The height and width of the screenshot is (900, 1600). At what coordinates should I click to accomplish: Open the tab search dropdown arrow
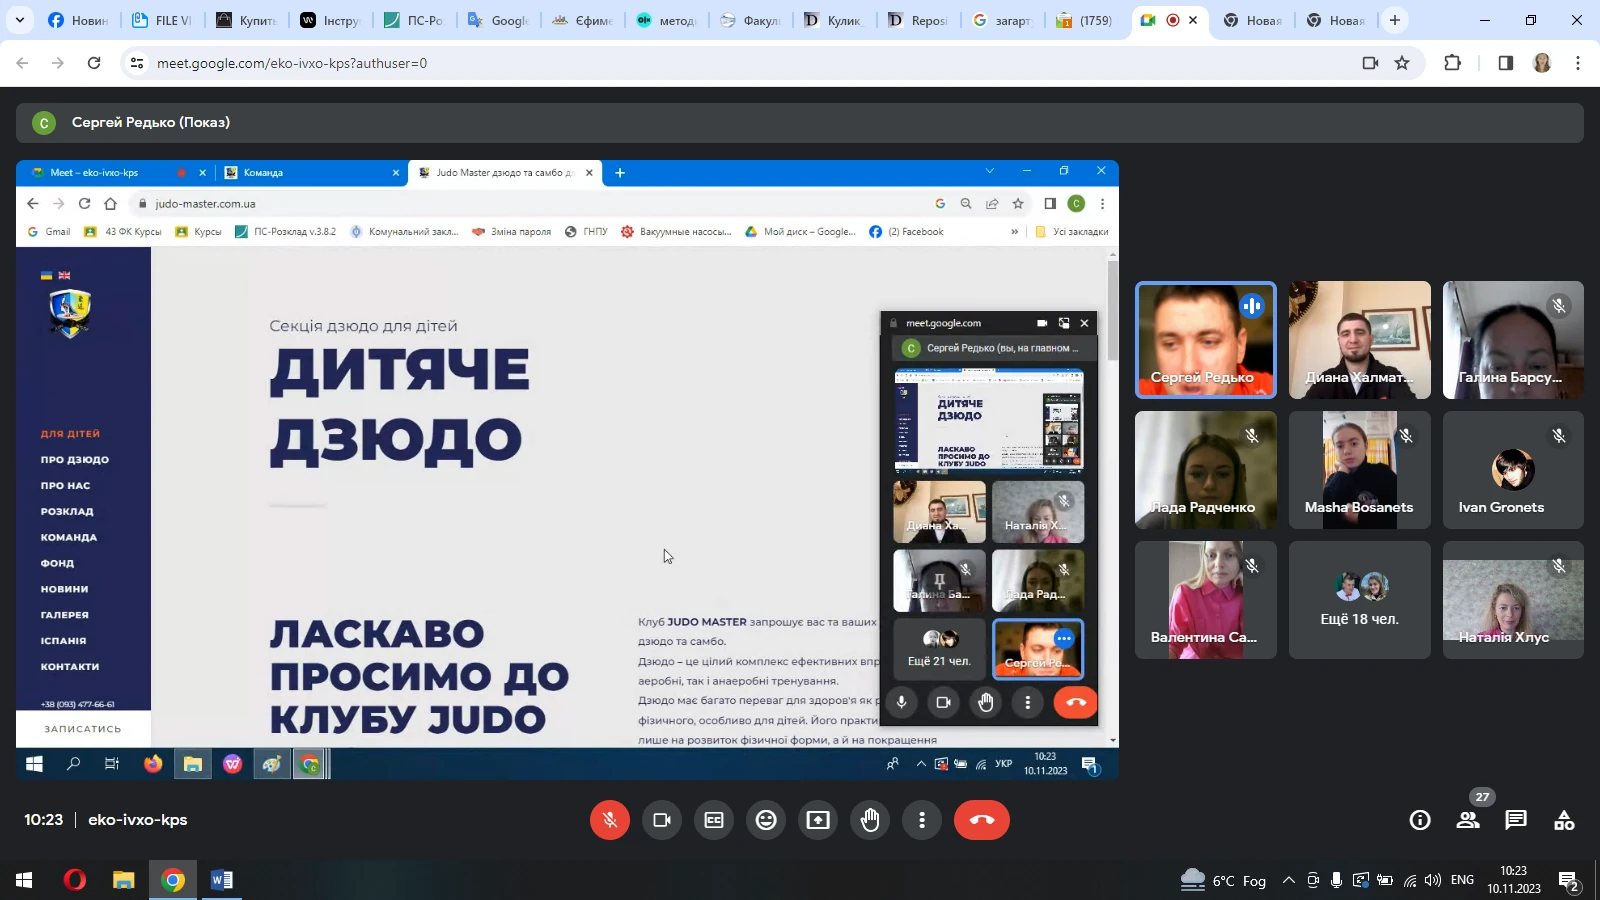[x=19, y=20]
